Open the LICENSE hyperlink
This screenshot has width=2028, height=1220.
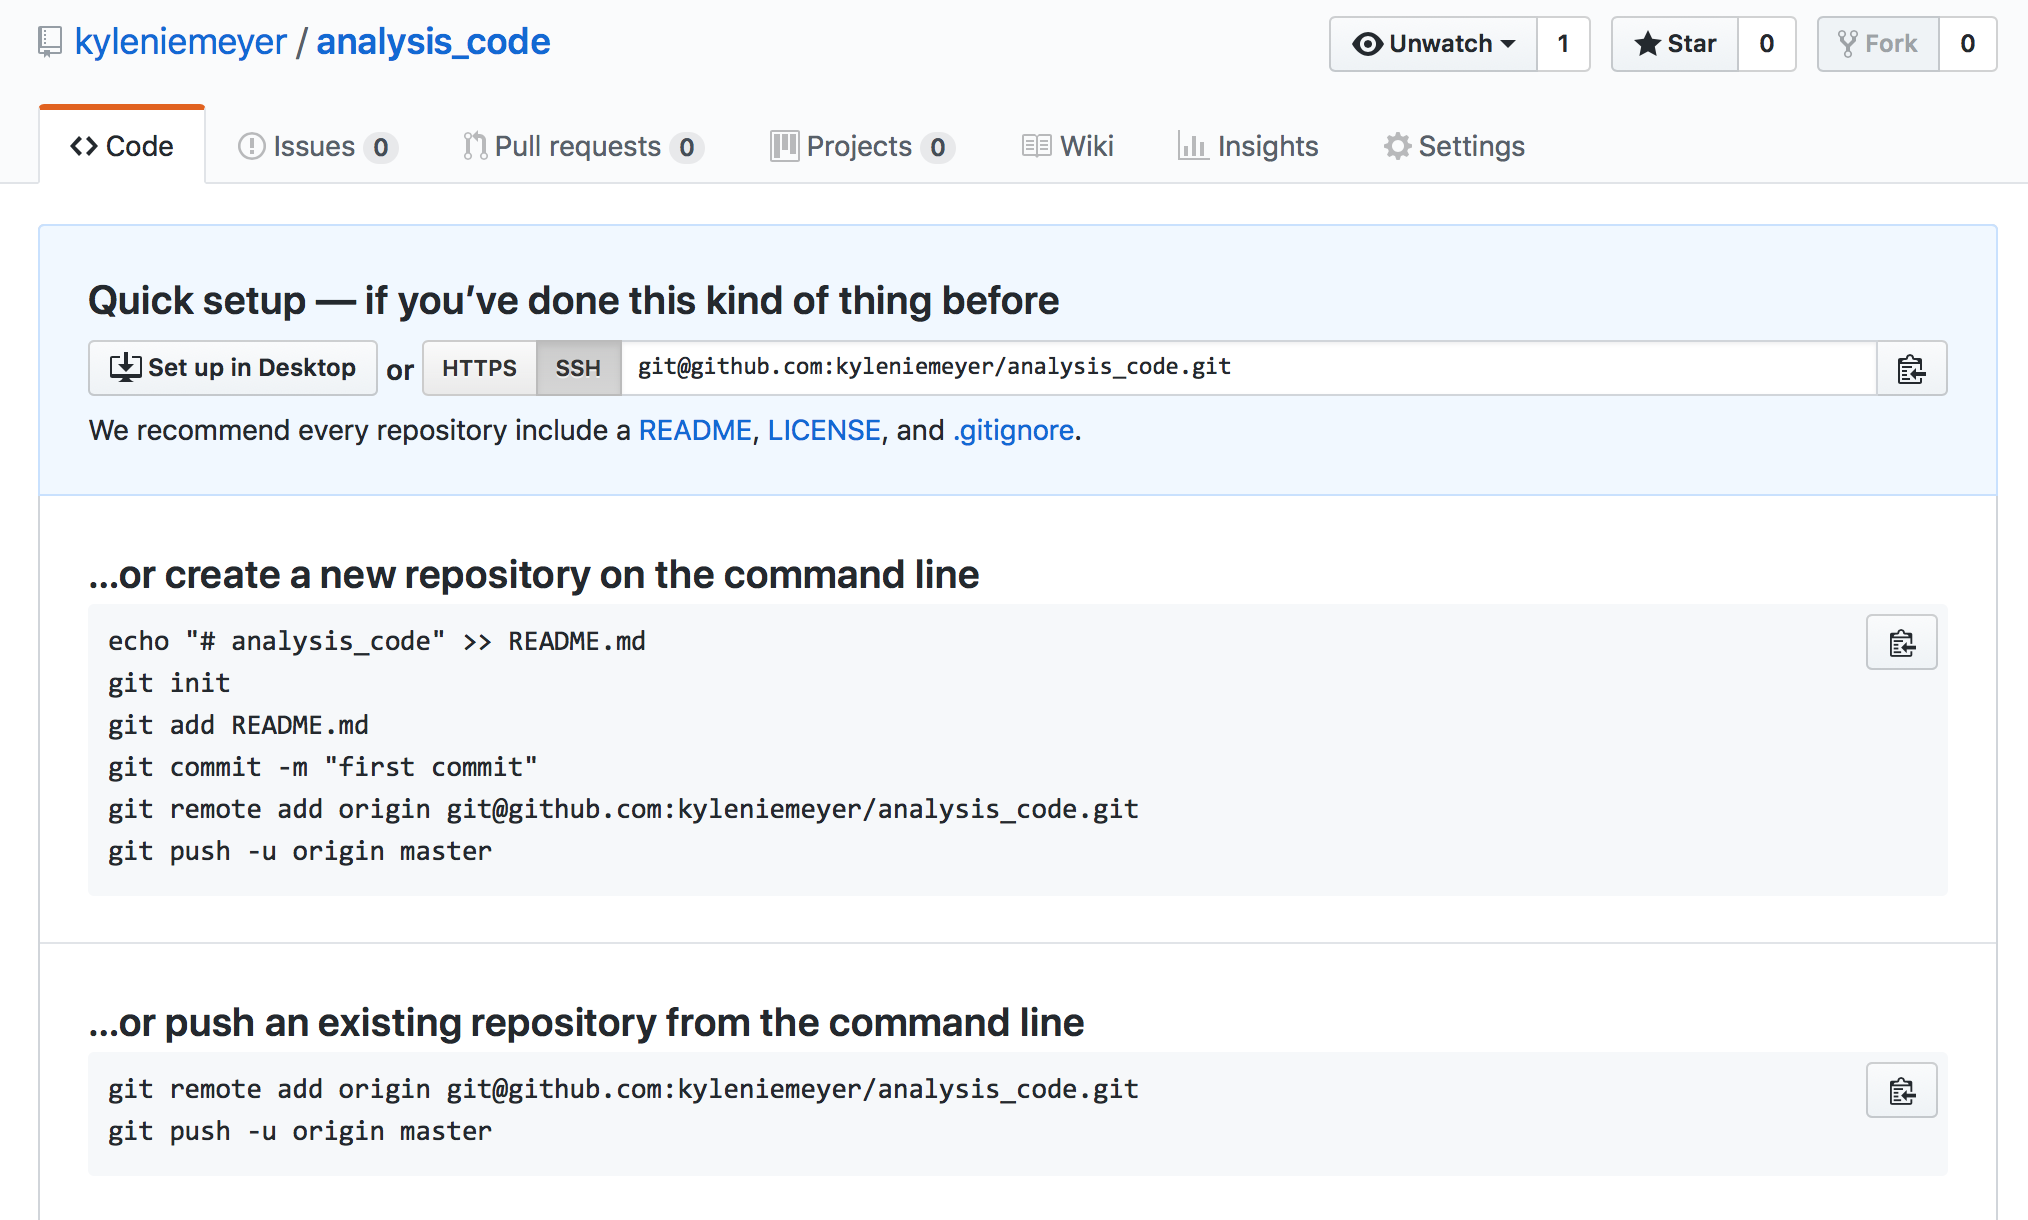[x=823, y=430]
